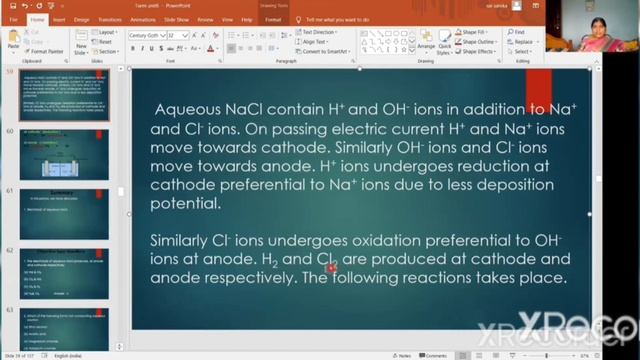The image size is (640, 360).
Task: Click the Redo icon in title bar
Action: point(39,6)
